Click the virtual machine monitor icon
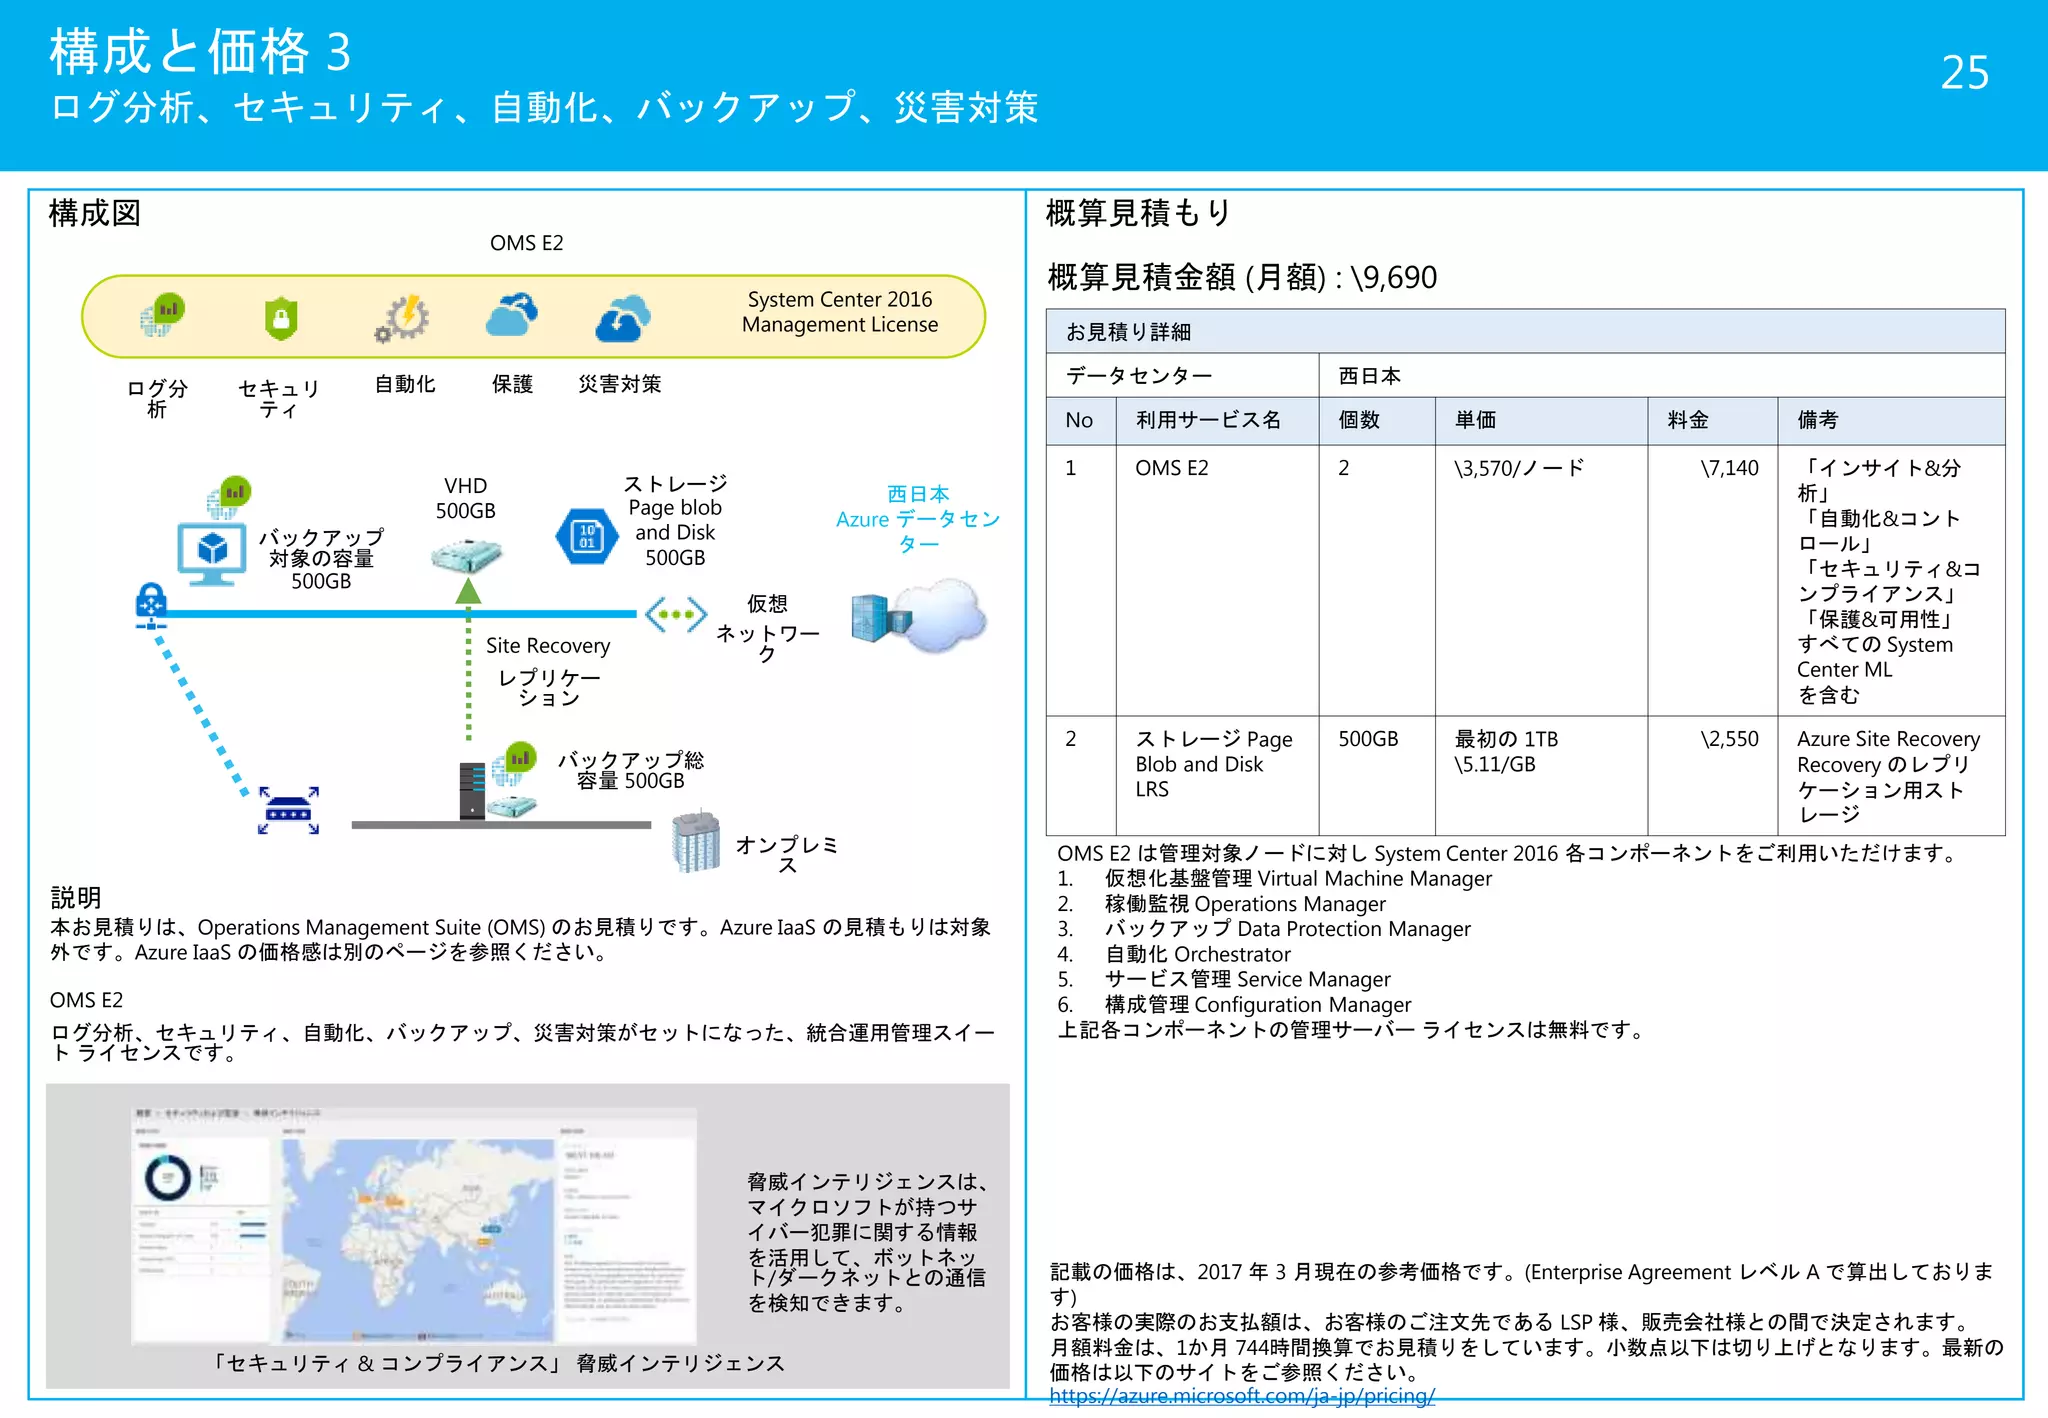This screenshot has width=2048, height=1418. [211, 553]
